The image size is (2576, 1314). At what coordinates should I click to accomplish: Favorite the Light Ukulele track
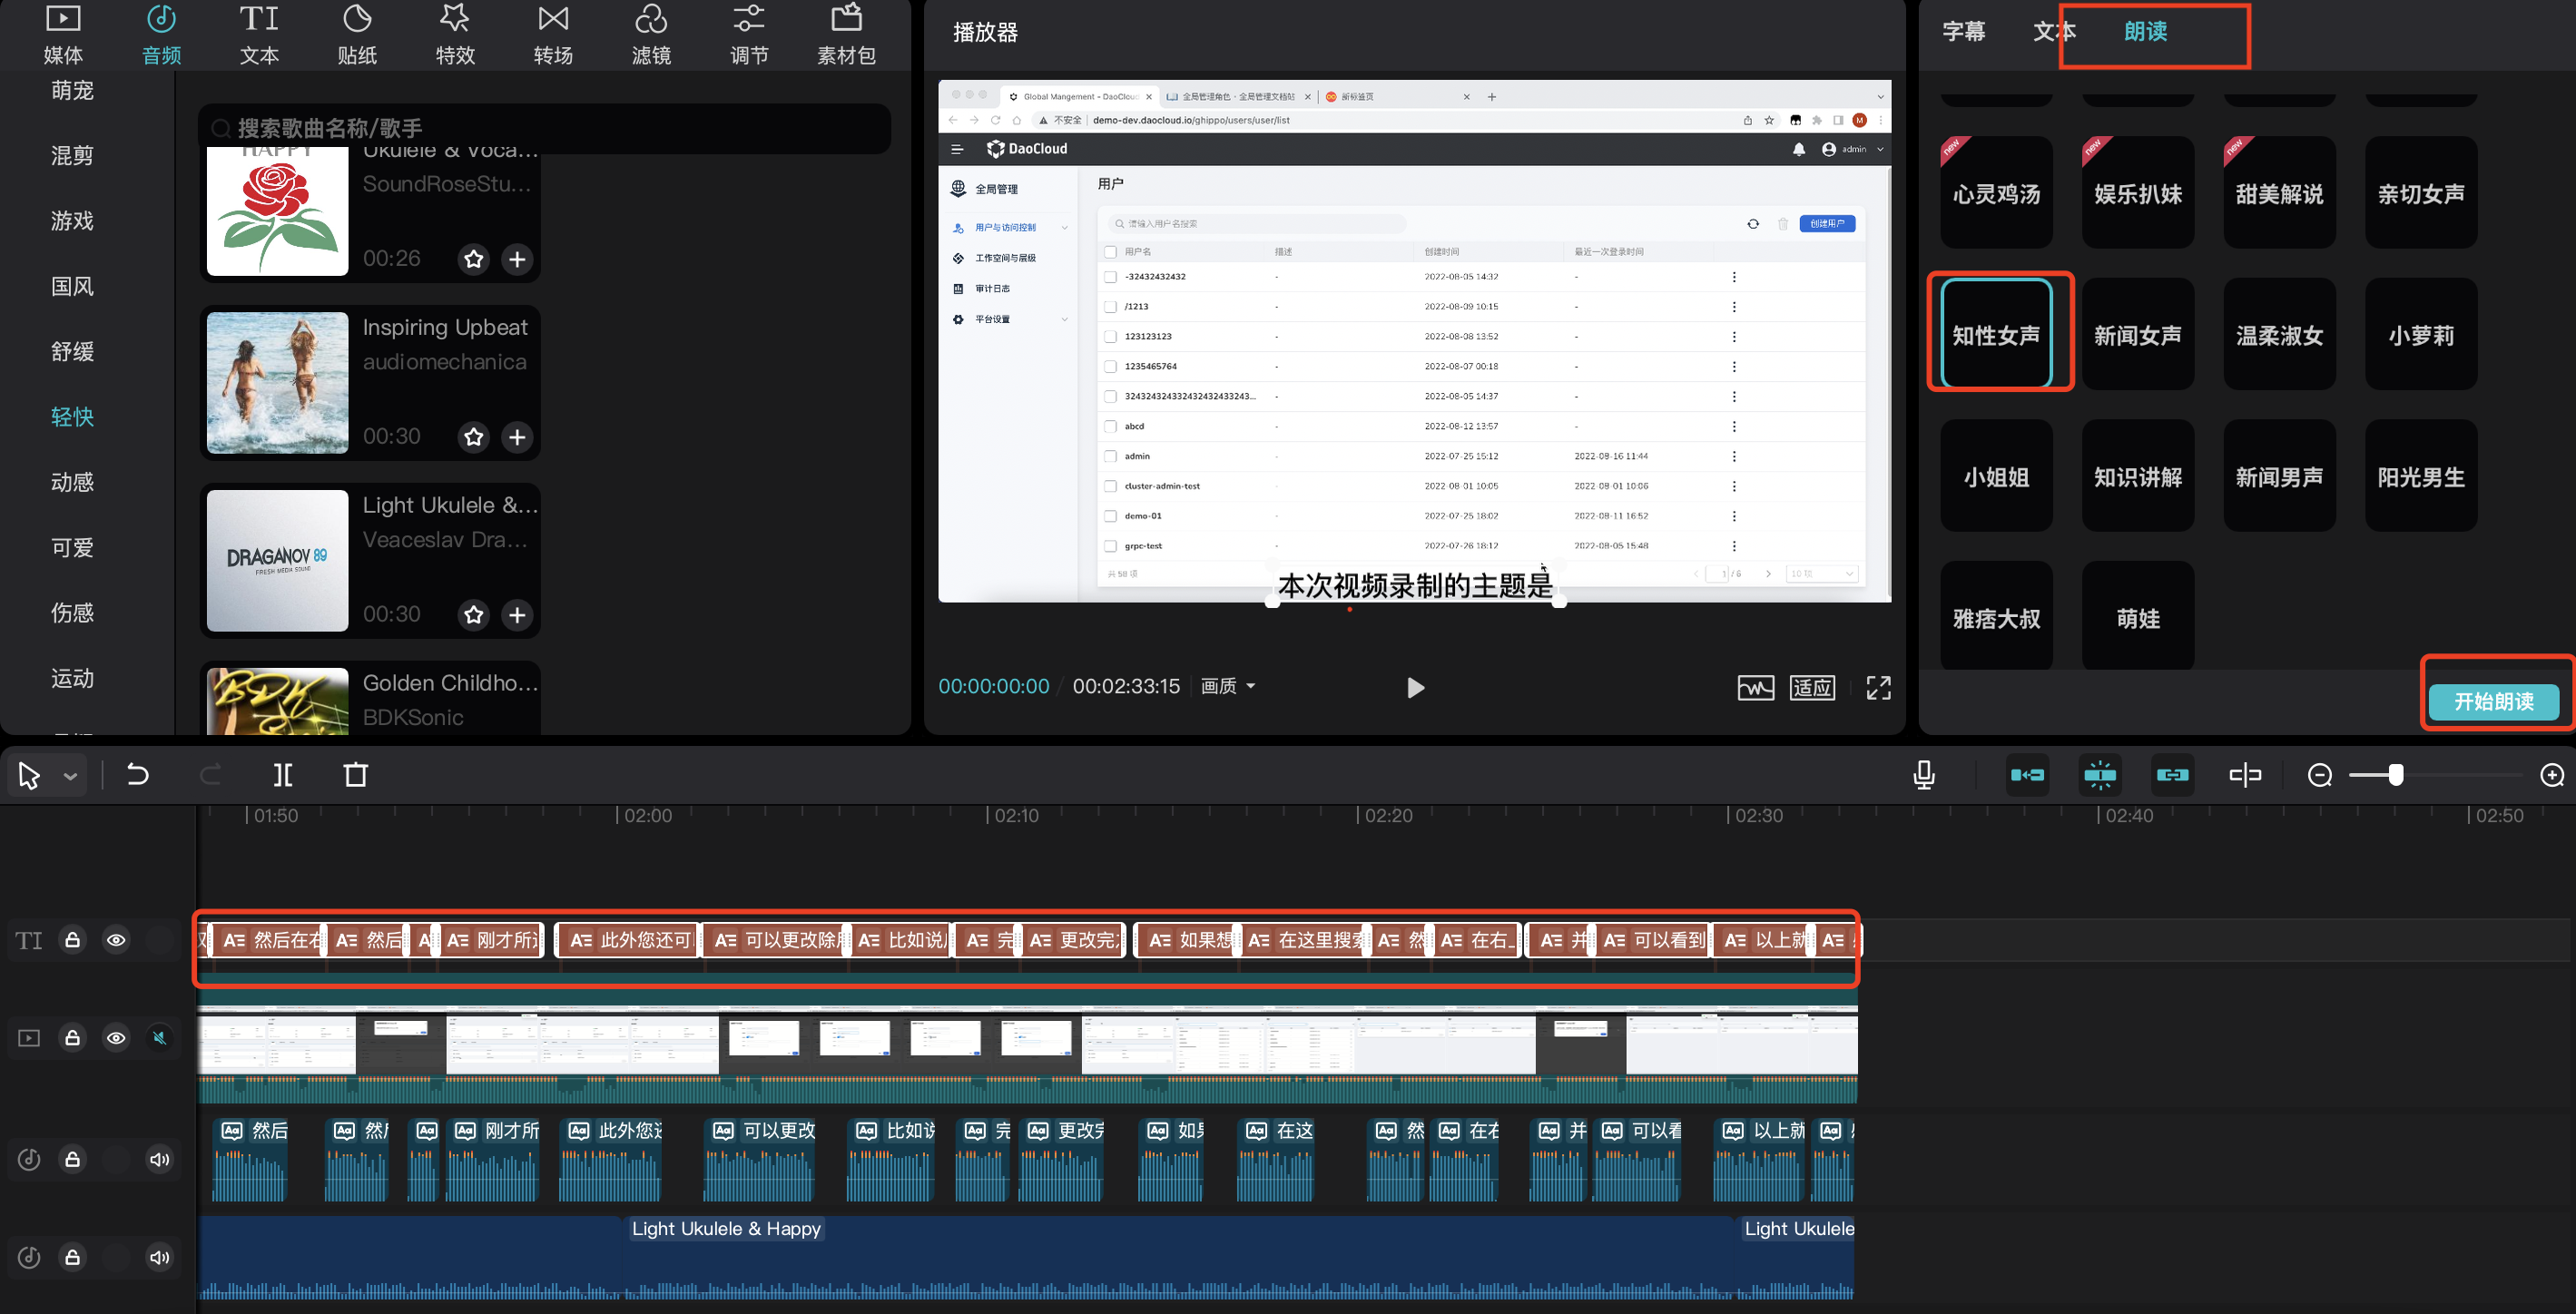click(x=474, y=615)
